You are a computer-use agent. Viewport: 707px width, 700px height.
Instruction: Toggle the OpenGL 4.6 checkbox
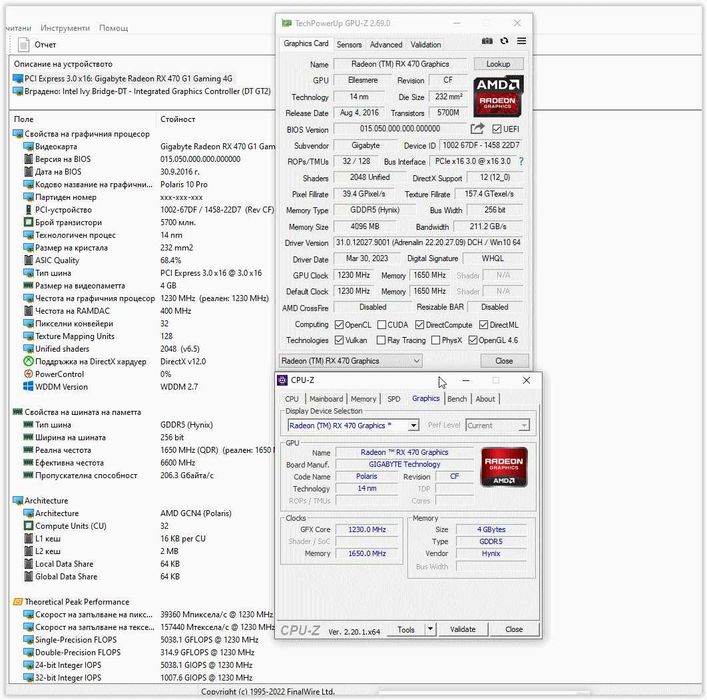click(x=473, y=340)
